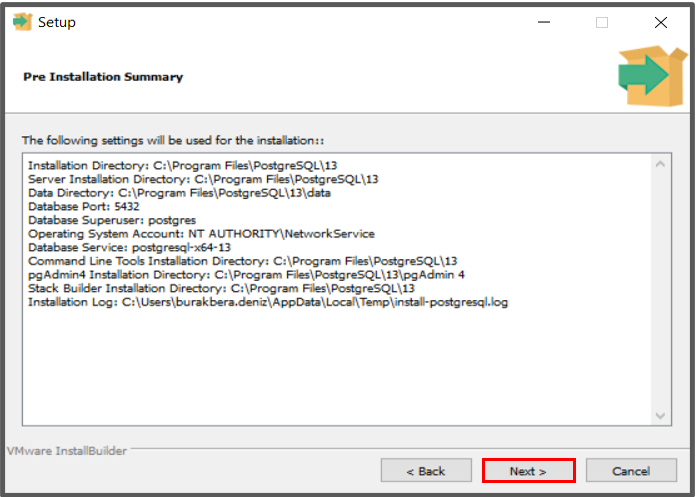696x497 pixels.
Task: Click the Setup title bar box icon
Action: [x=22, y=22]
